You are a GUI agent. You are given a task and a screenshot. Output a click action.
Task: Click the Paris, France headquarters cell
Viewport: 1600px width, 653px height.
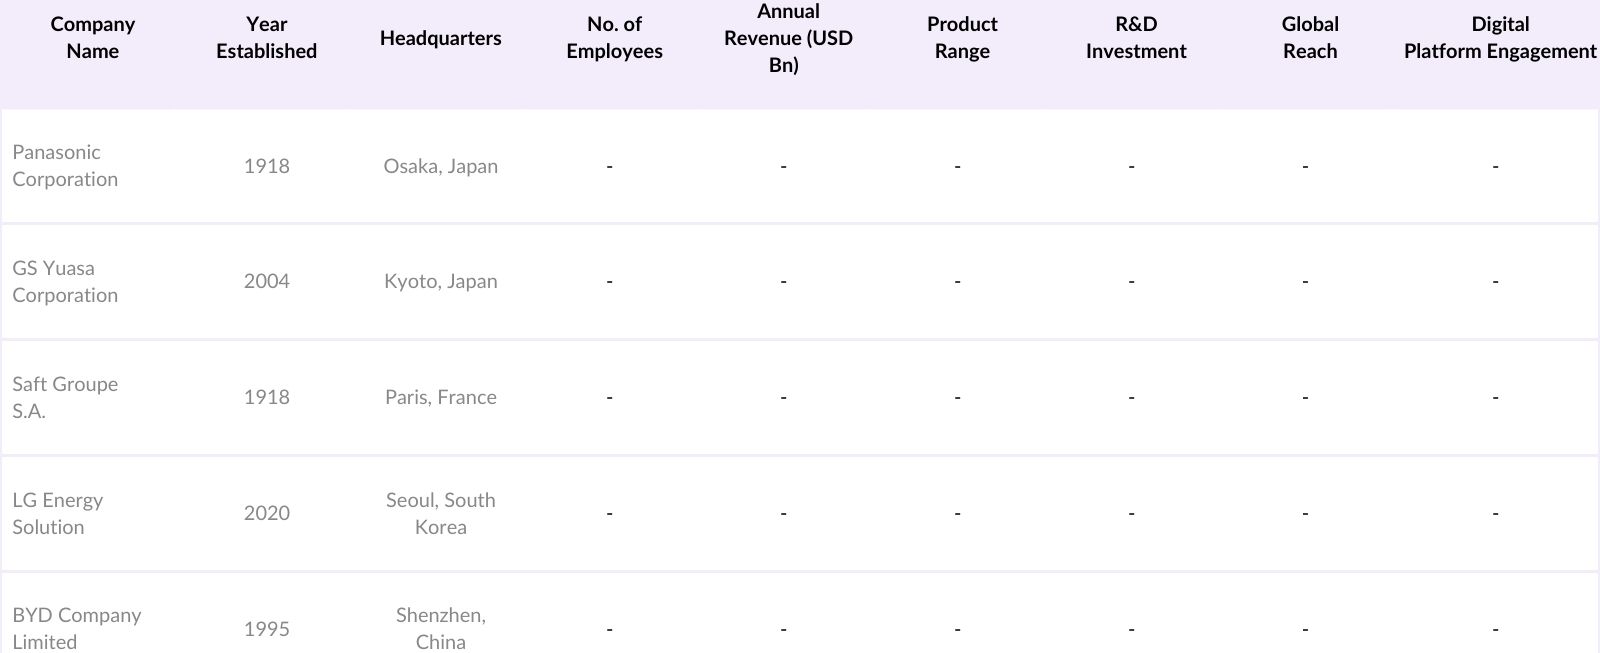point(440,398)
